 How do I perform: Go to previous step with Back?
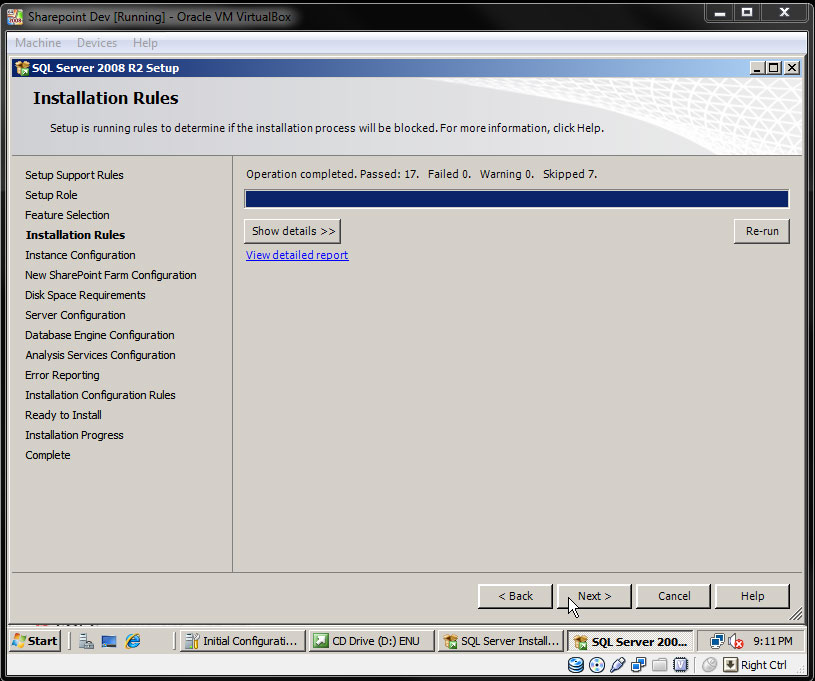[x=515, y=596]
